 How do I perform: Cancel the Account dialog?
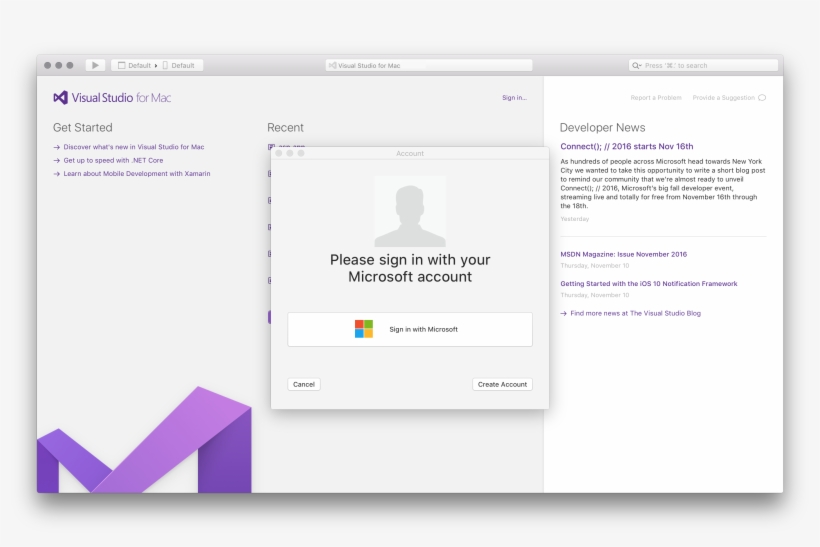click(x=304, y=384)
